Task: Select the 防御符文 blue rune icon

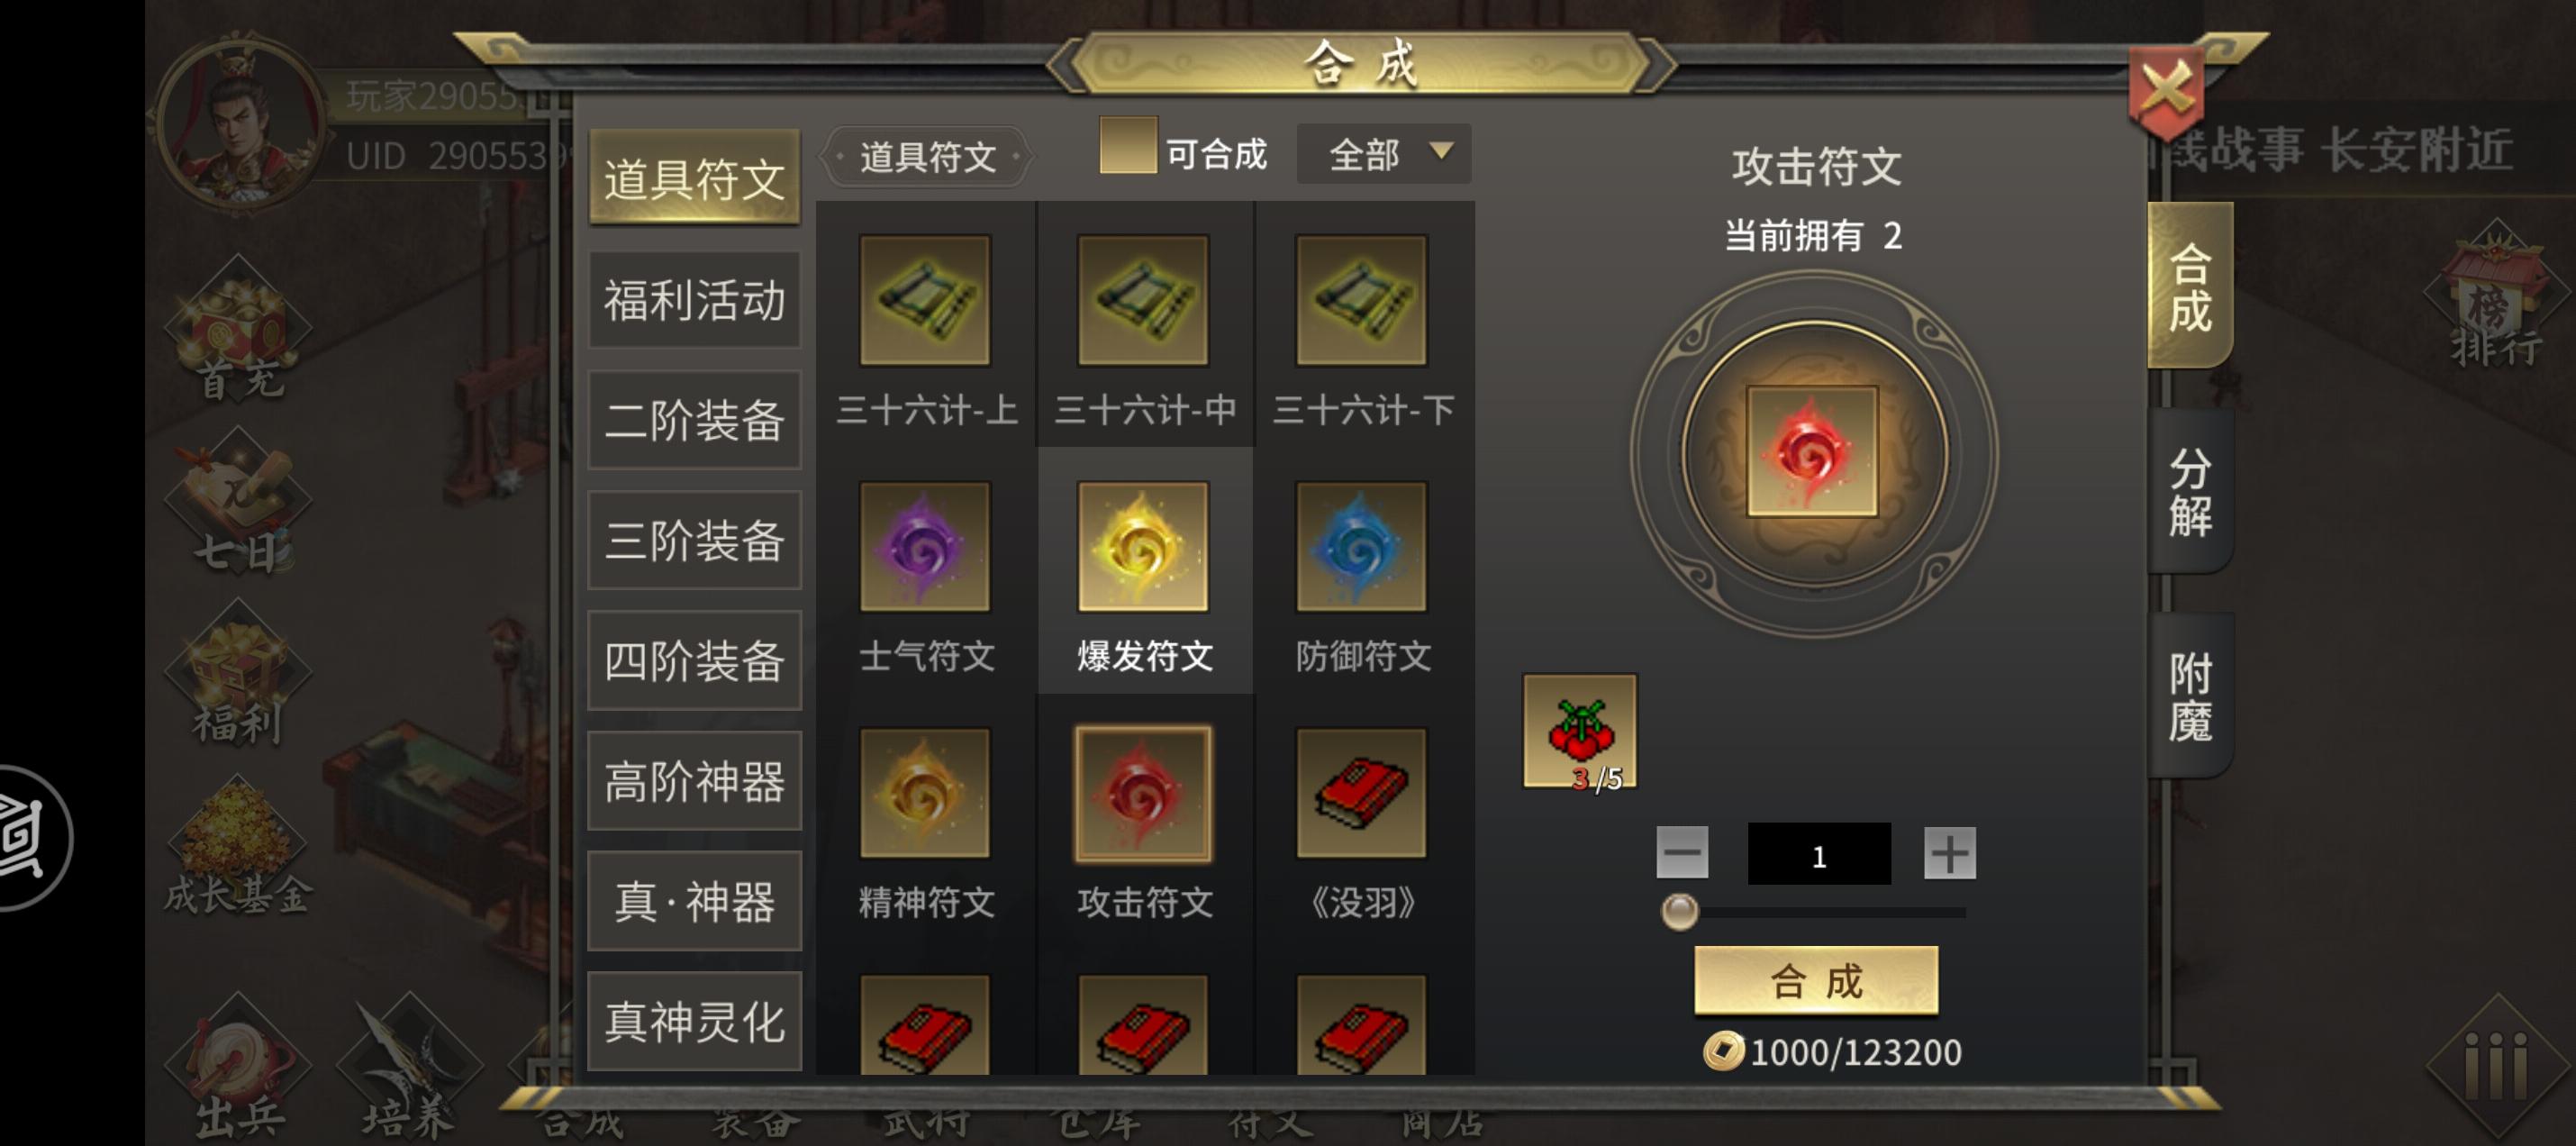Action: [x=1360, y=546]
